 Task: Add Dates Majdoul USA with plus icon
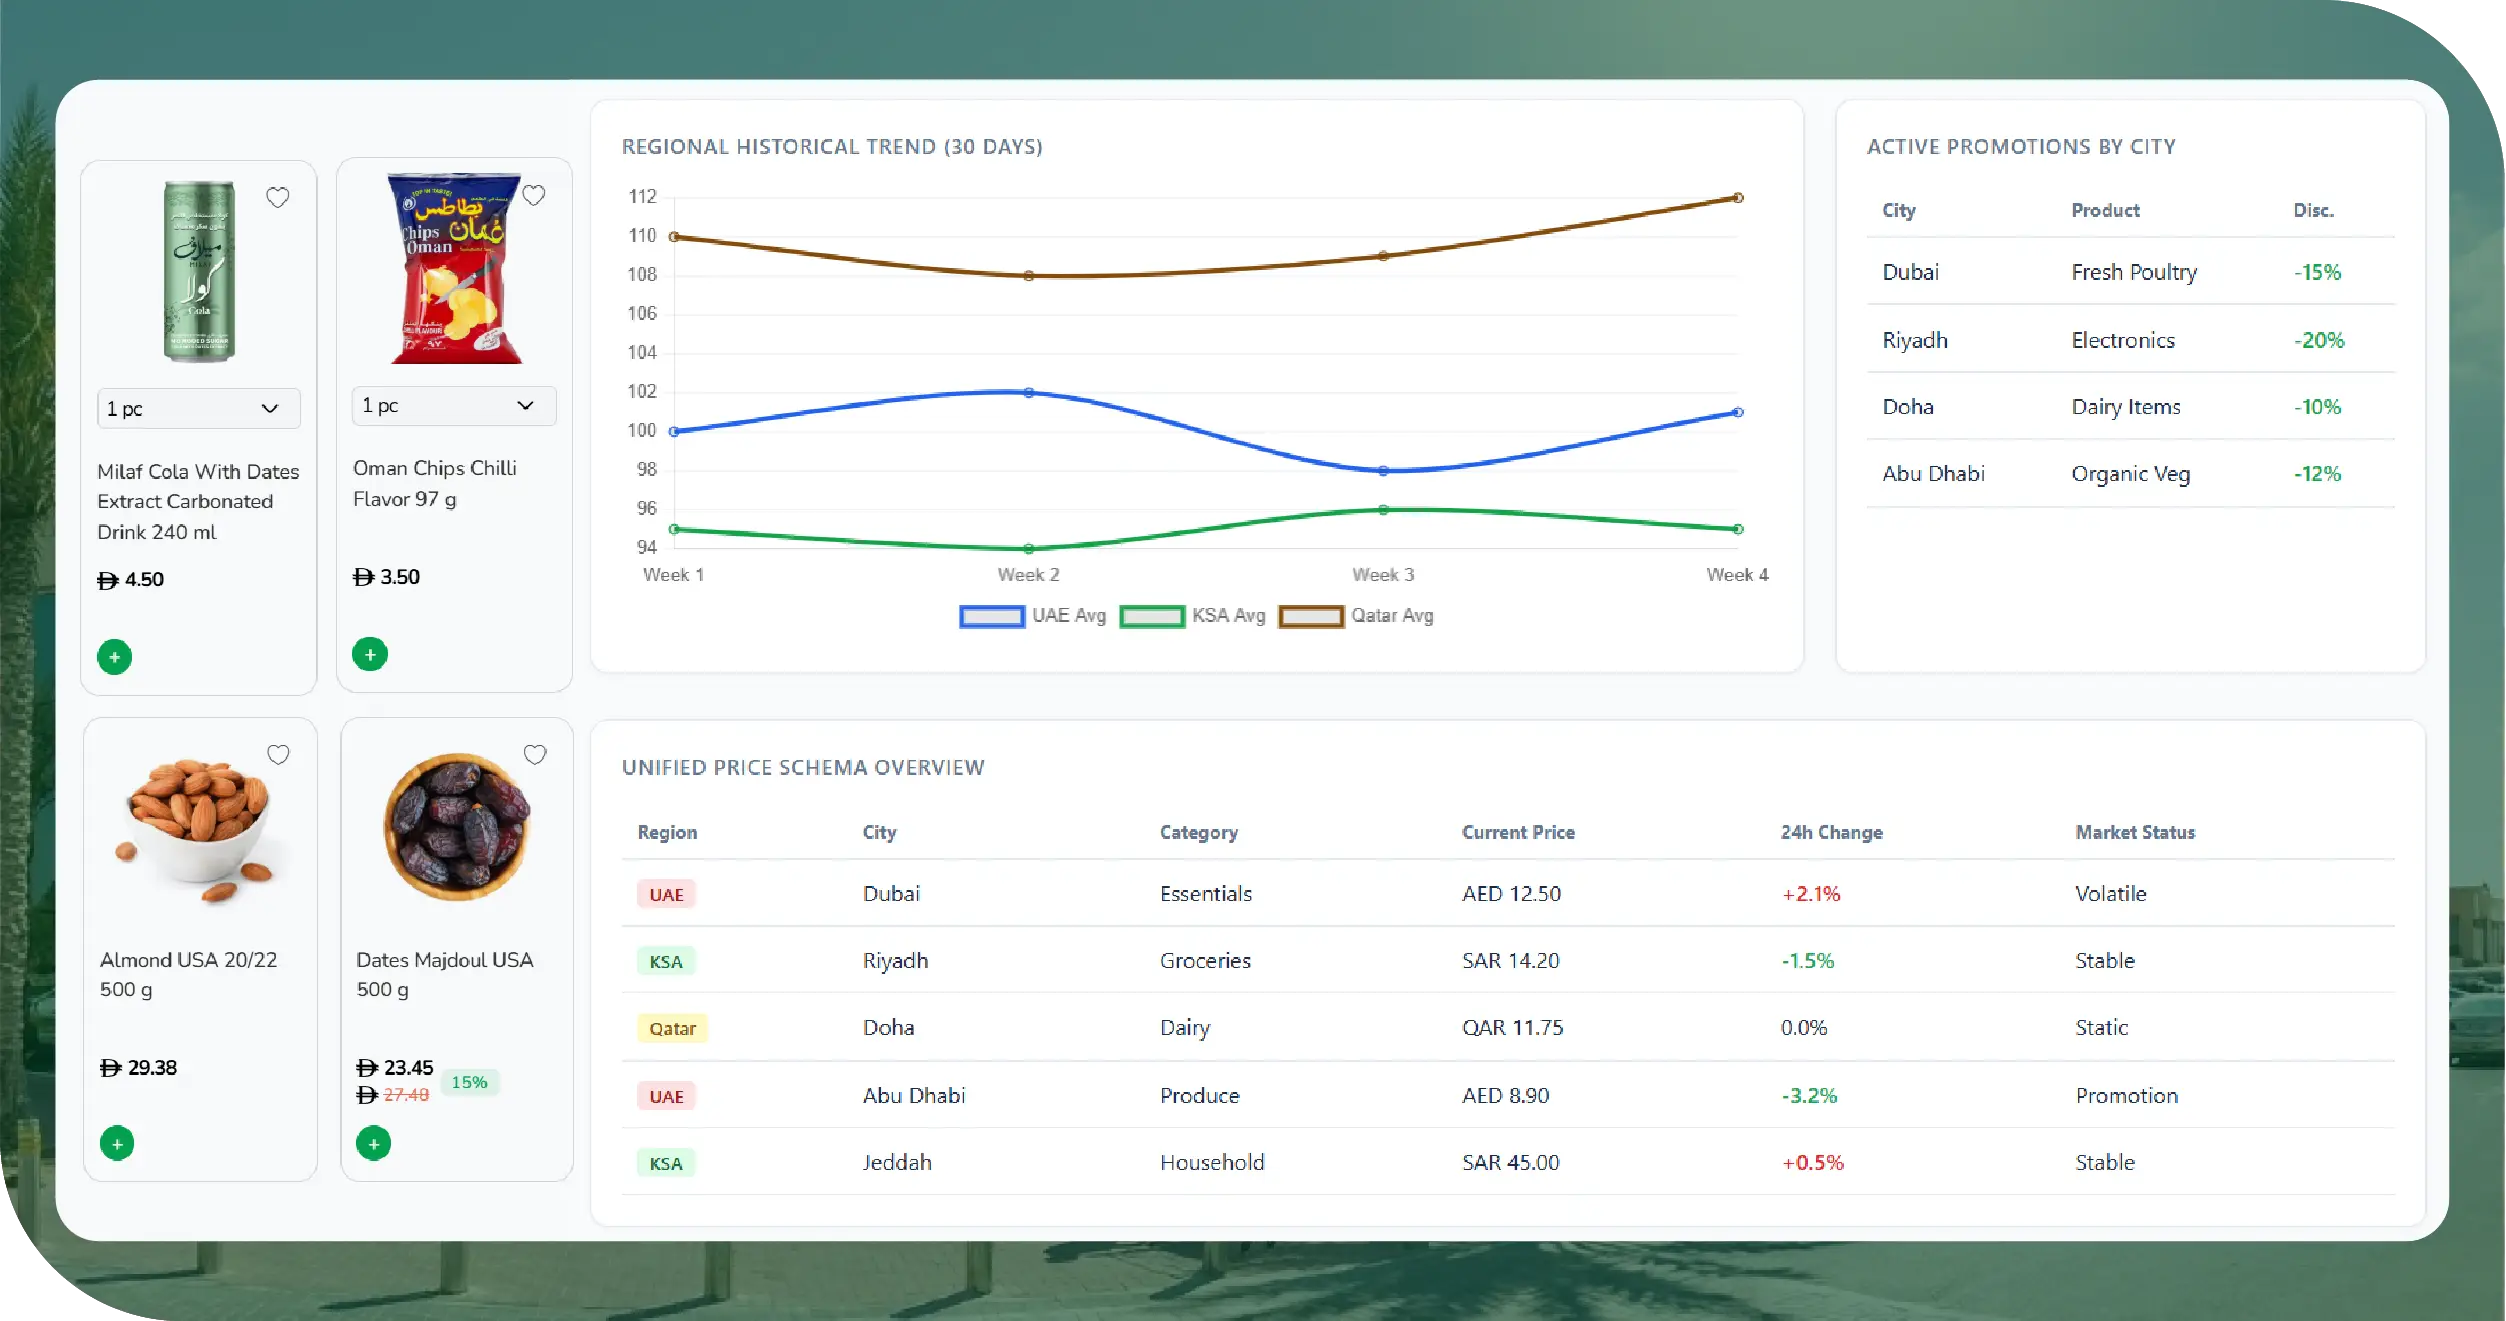(x=373, y=1142)
